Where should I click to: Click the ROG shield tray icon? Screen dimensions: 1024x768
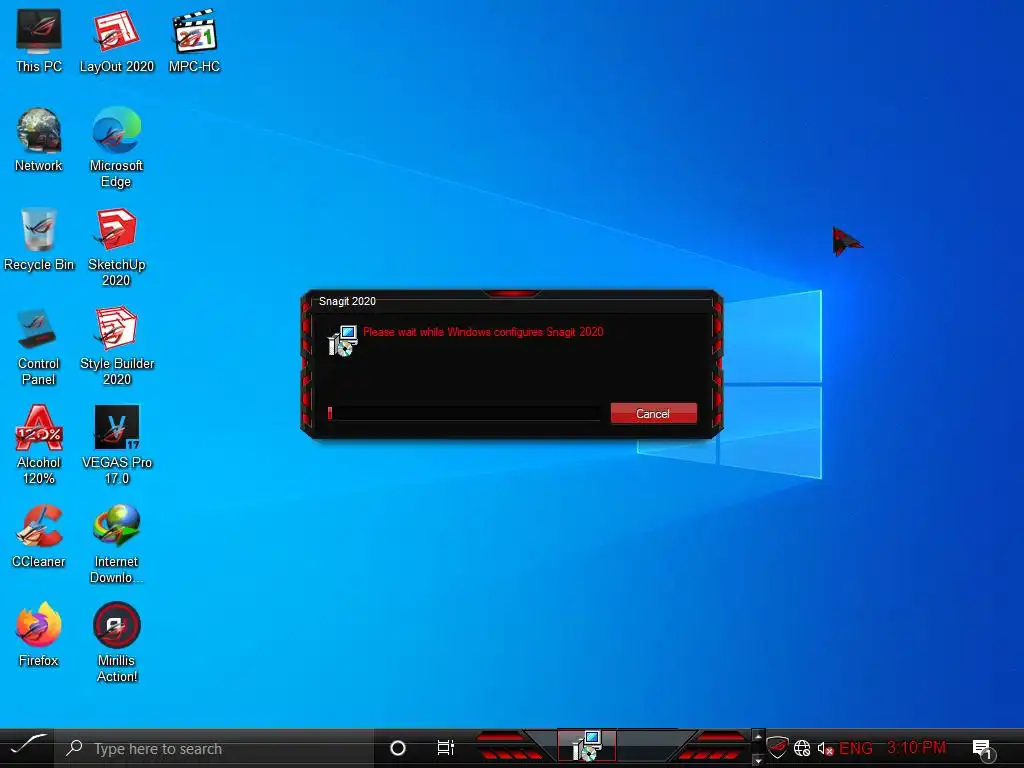pyautogui.click(x=777, y=748)
